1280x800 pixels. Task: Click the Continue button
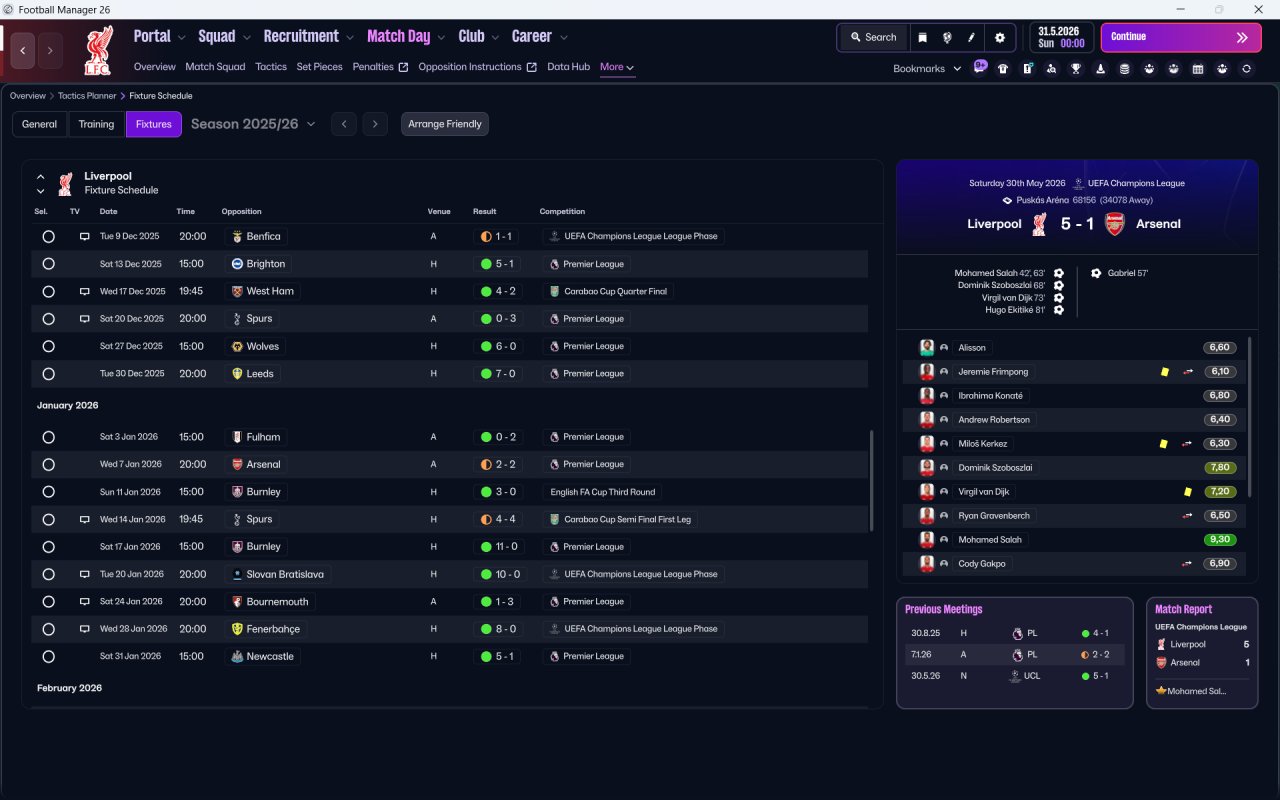pyautogui.click(x=1182, y=37)
